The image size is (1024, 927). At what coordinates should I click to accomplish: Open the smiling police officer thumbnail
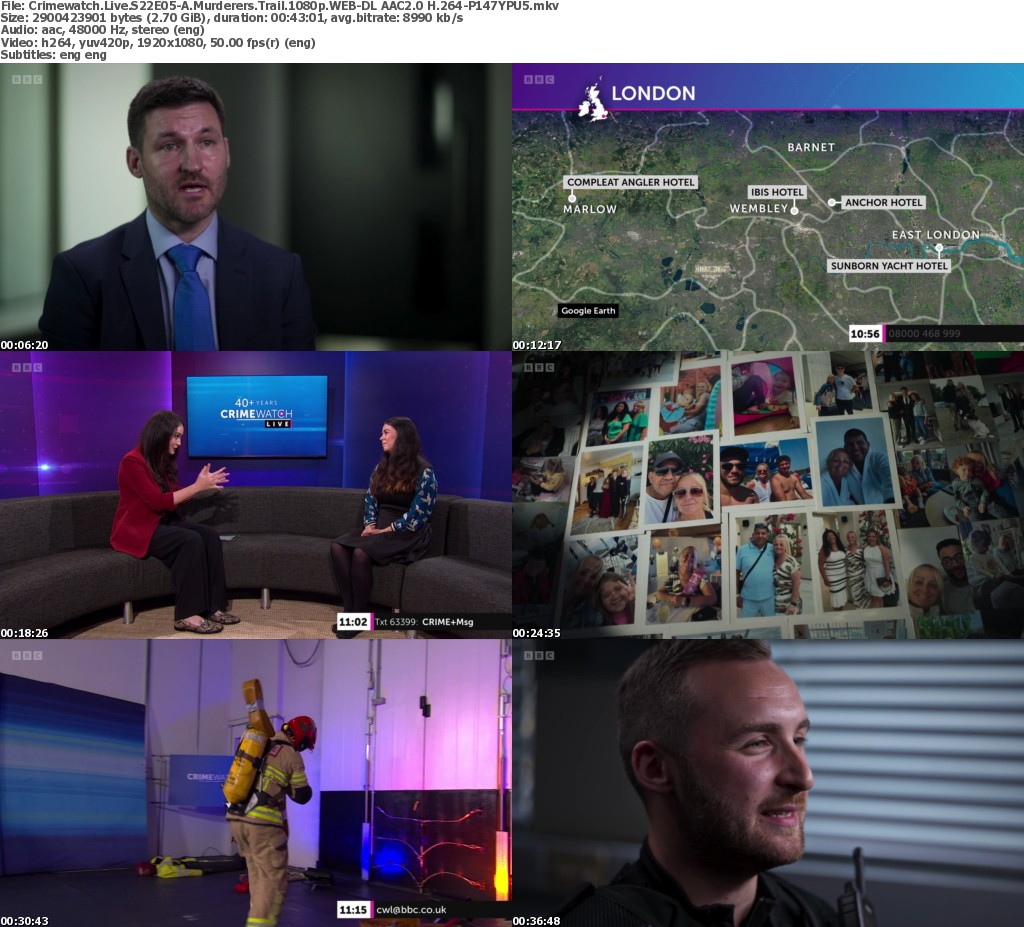(767, 783)
